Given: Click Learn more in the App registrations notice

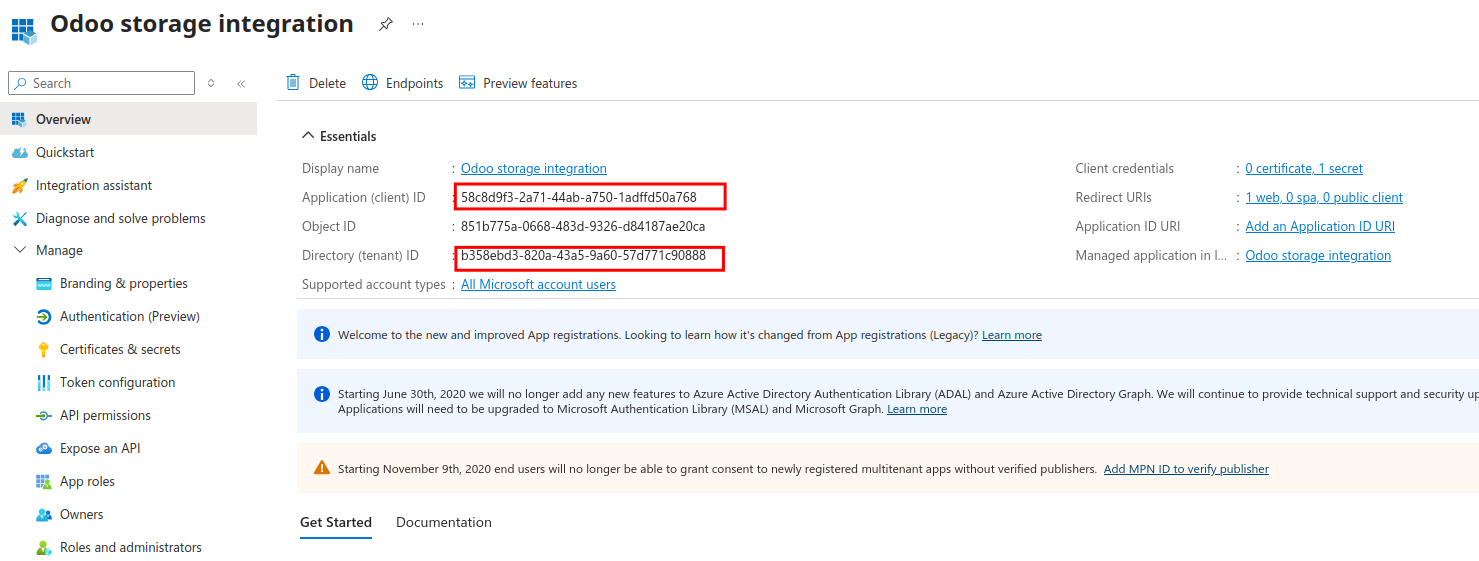Looking at the screenshot, I should [x=1012, y=335].
